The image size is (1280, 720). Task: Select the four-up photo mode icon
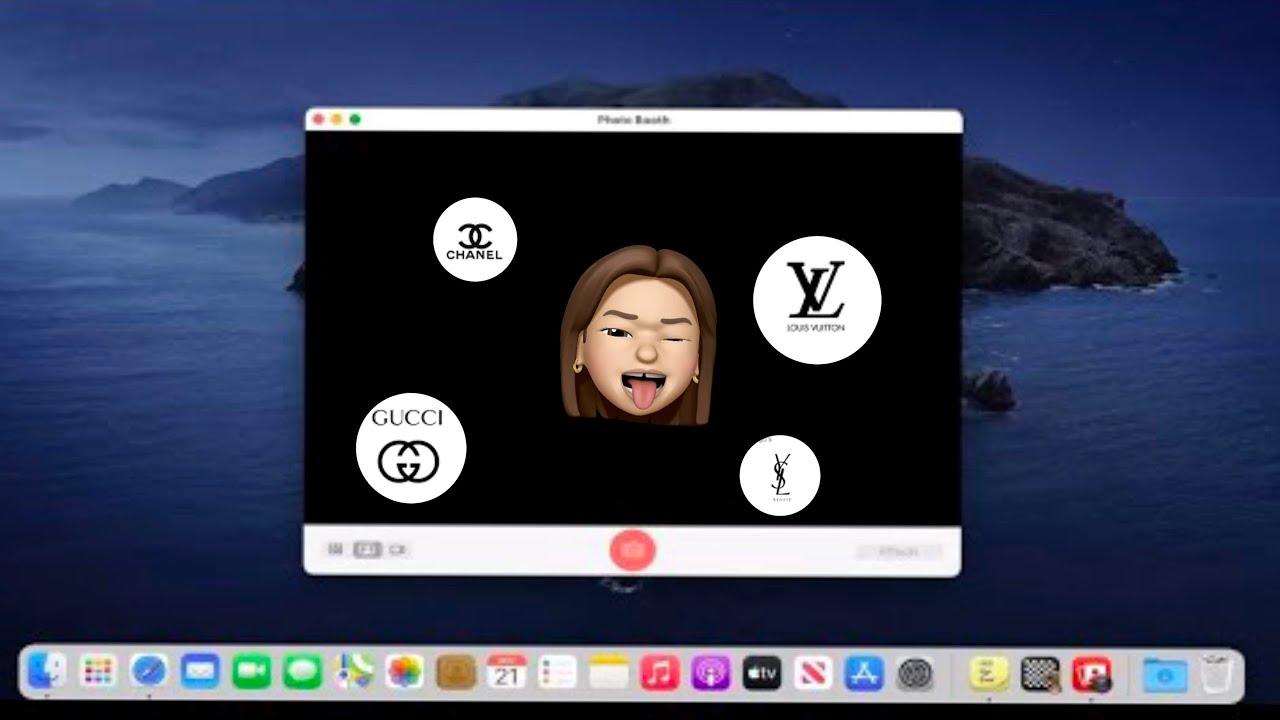[336, 549]
